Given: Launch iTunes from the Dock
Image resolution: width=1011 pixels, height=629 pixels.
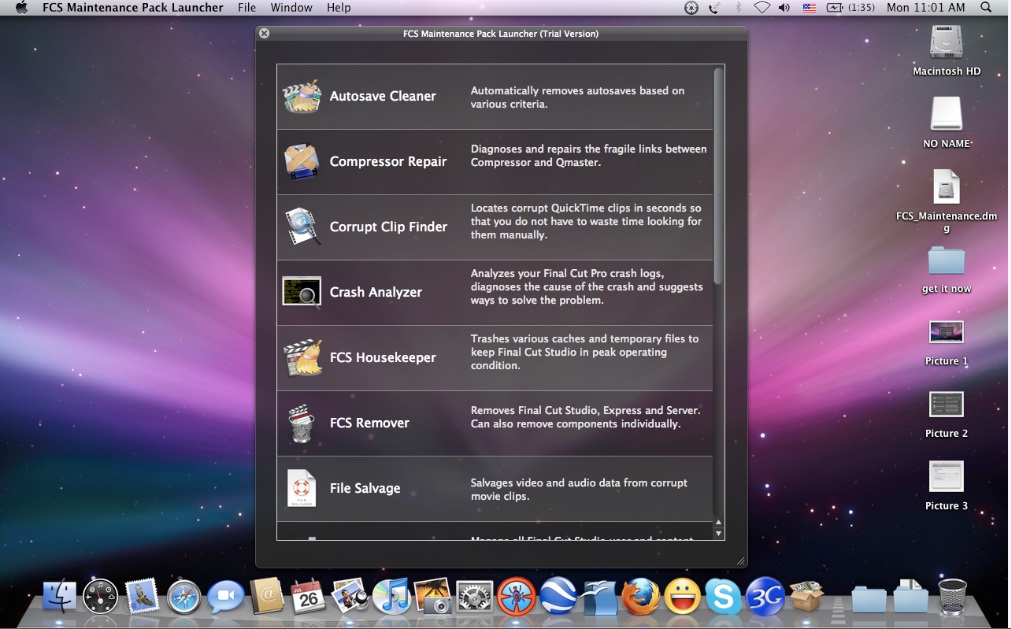Looking at the screenshot, I should point(391,596).
